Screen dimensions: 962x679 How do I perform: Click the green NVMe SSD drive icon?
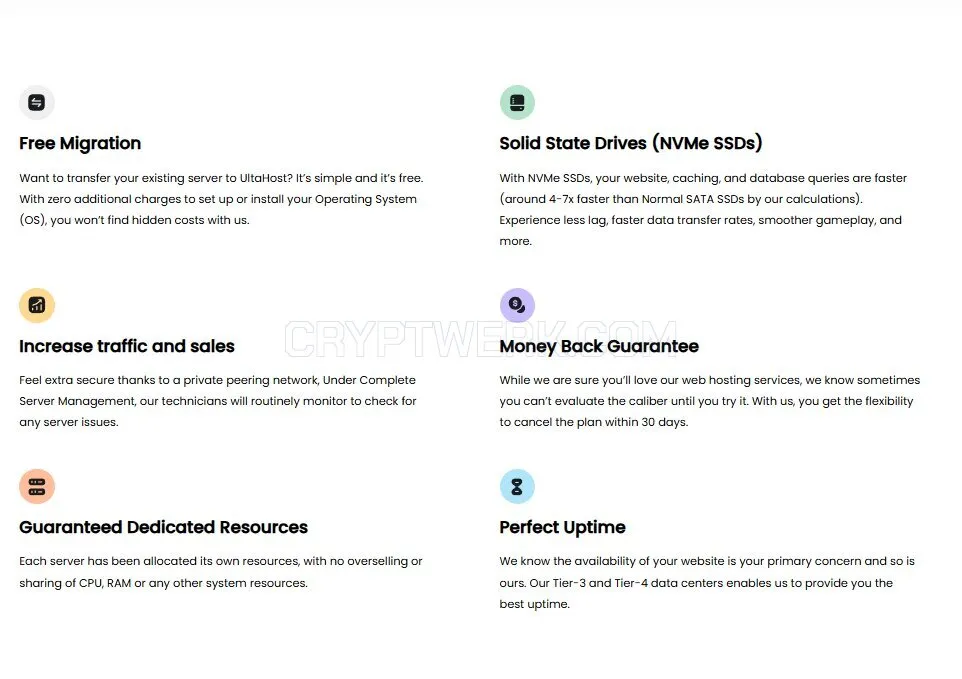point(517,102)
